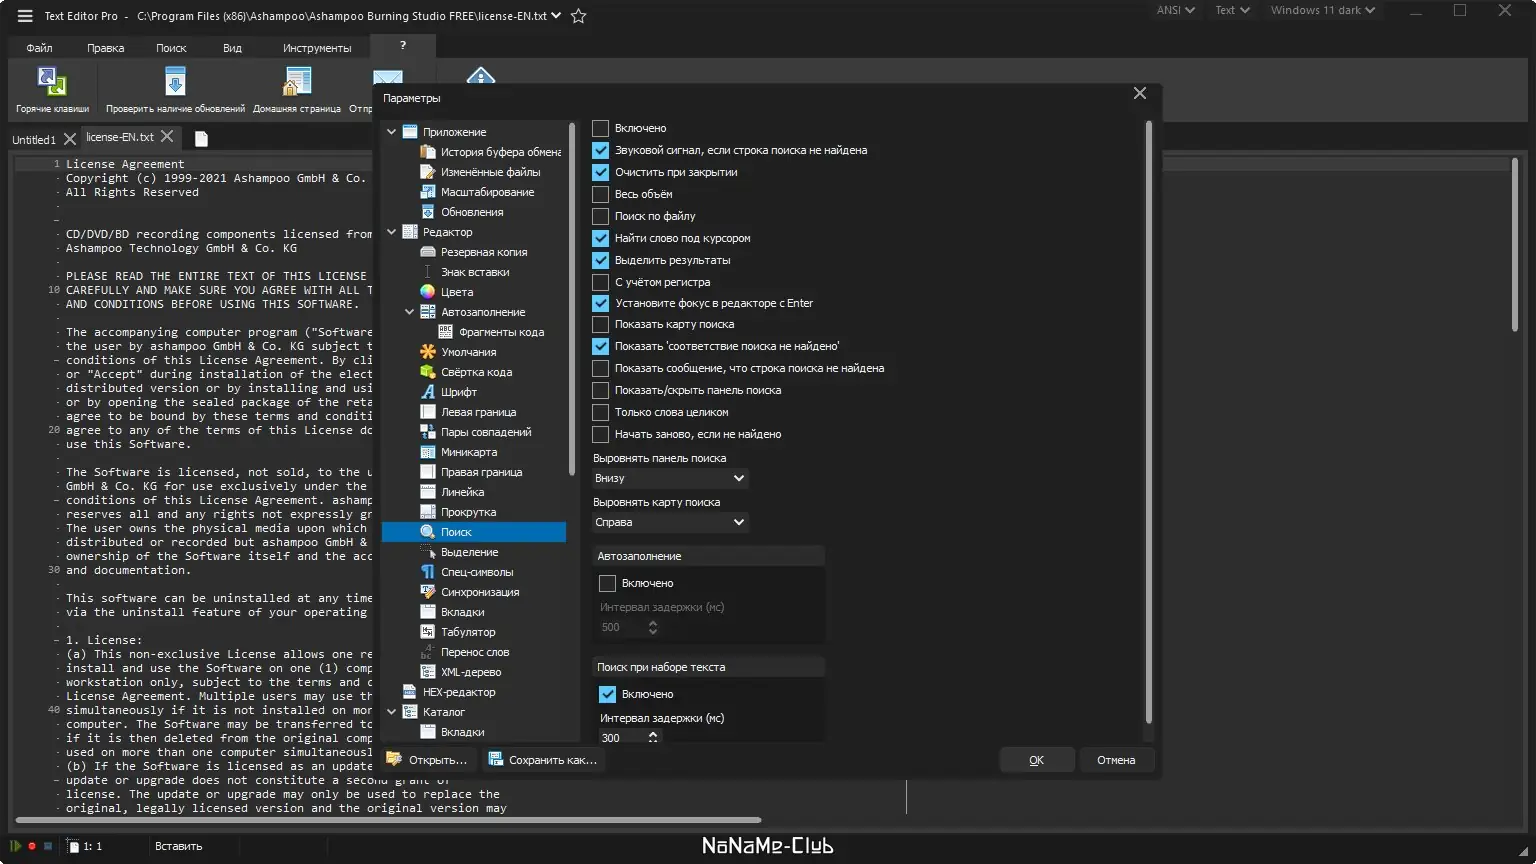
Task: Click the XML-дерево icon in settings tree
Action: (x=428, y=672)
